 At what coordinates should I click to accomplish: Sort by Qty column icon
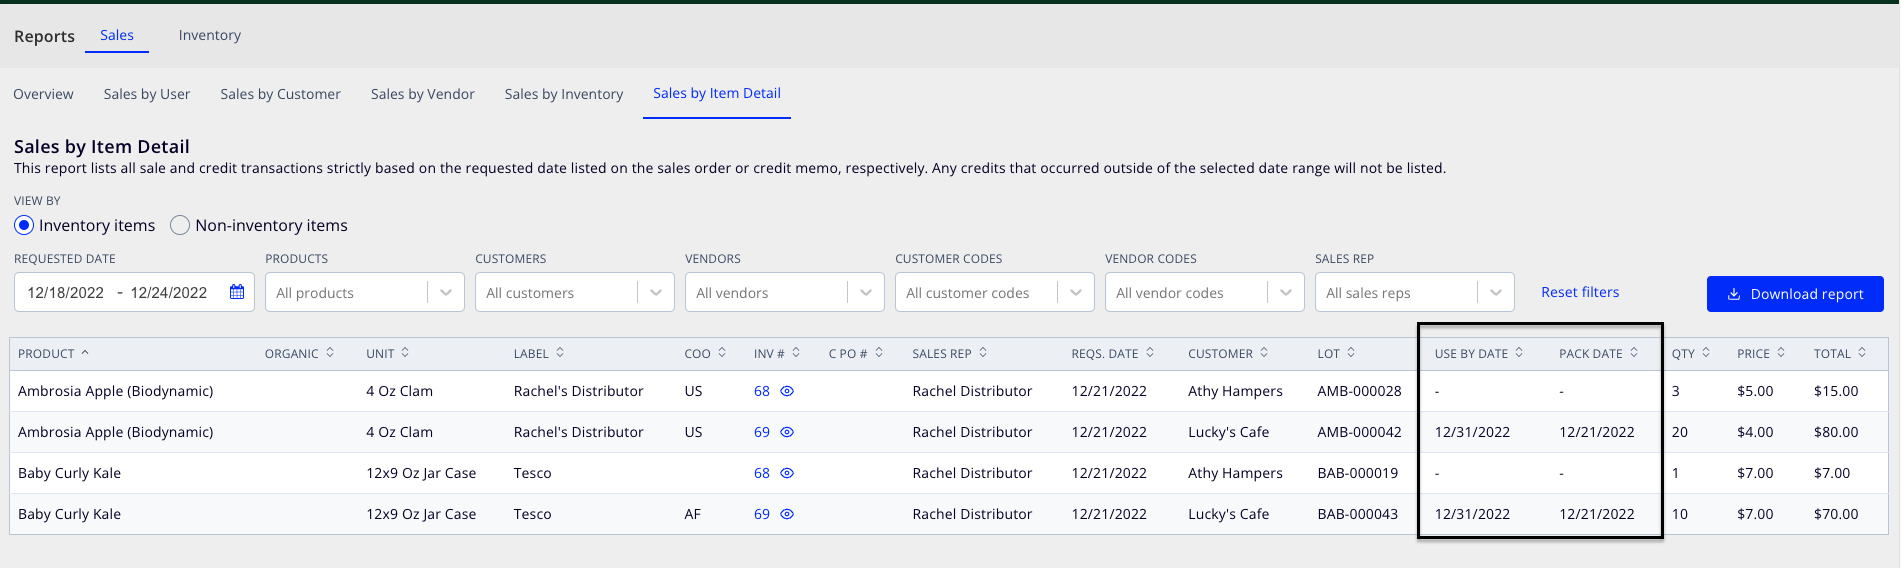coord(1706,353)
